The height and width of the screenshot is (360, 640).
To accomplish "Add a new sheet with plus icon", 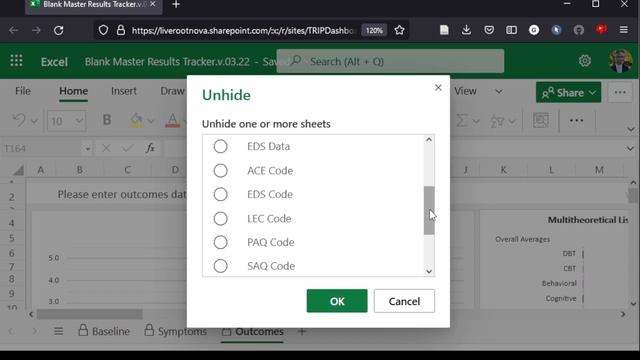I will [x=302, y=331].
